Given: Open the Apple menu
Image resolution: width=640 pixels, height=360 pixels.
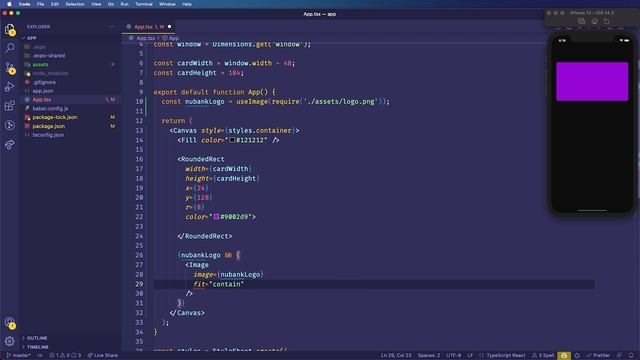Looking at the screenshot, I should click(9, 4).
